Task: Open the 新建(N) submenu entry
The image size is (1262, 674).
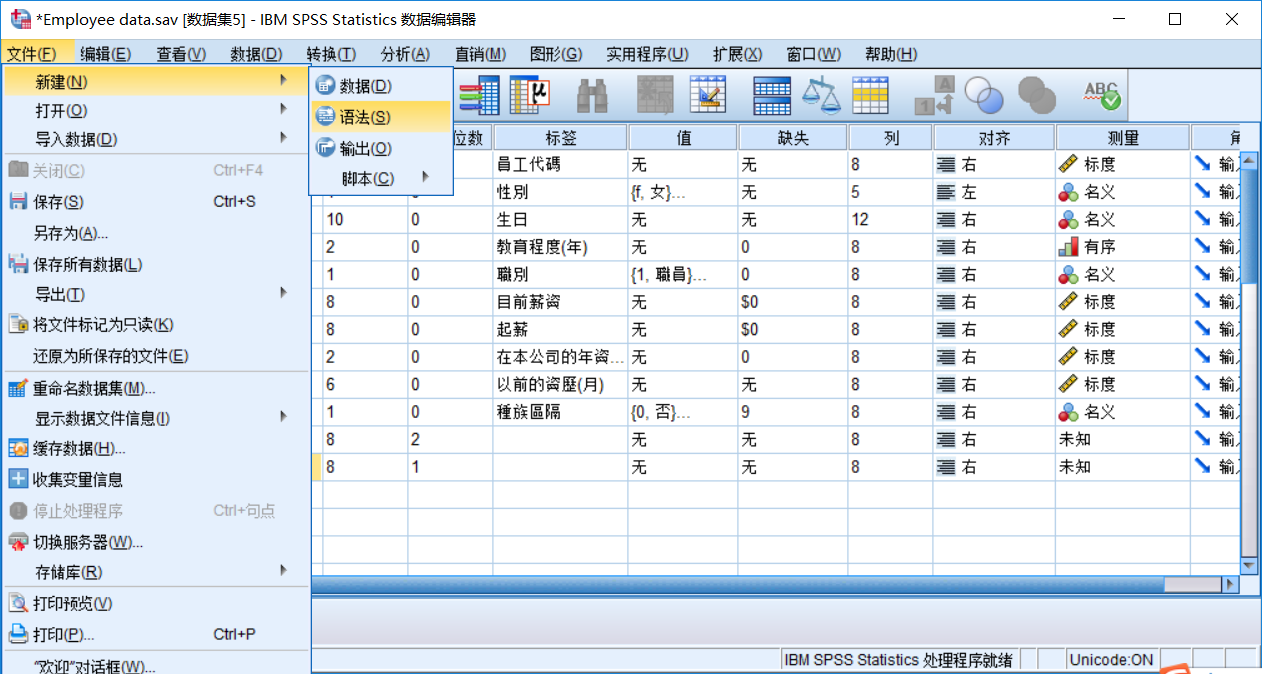Action: (155, 81)
